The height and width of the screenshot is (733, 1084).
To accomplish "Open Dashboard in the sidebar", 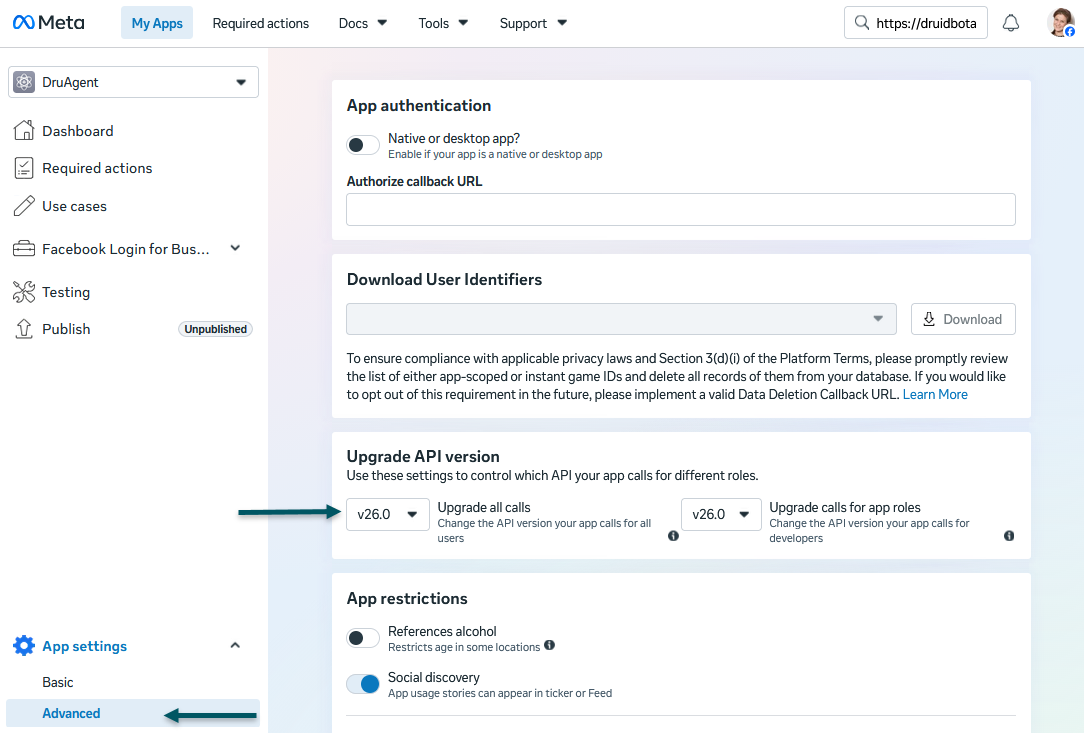I will pos(77,131).
